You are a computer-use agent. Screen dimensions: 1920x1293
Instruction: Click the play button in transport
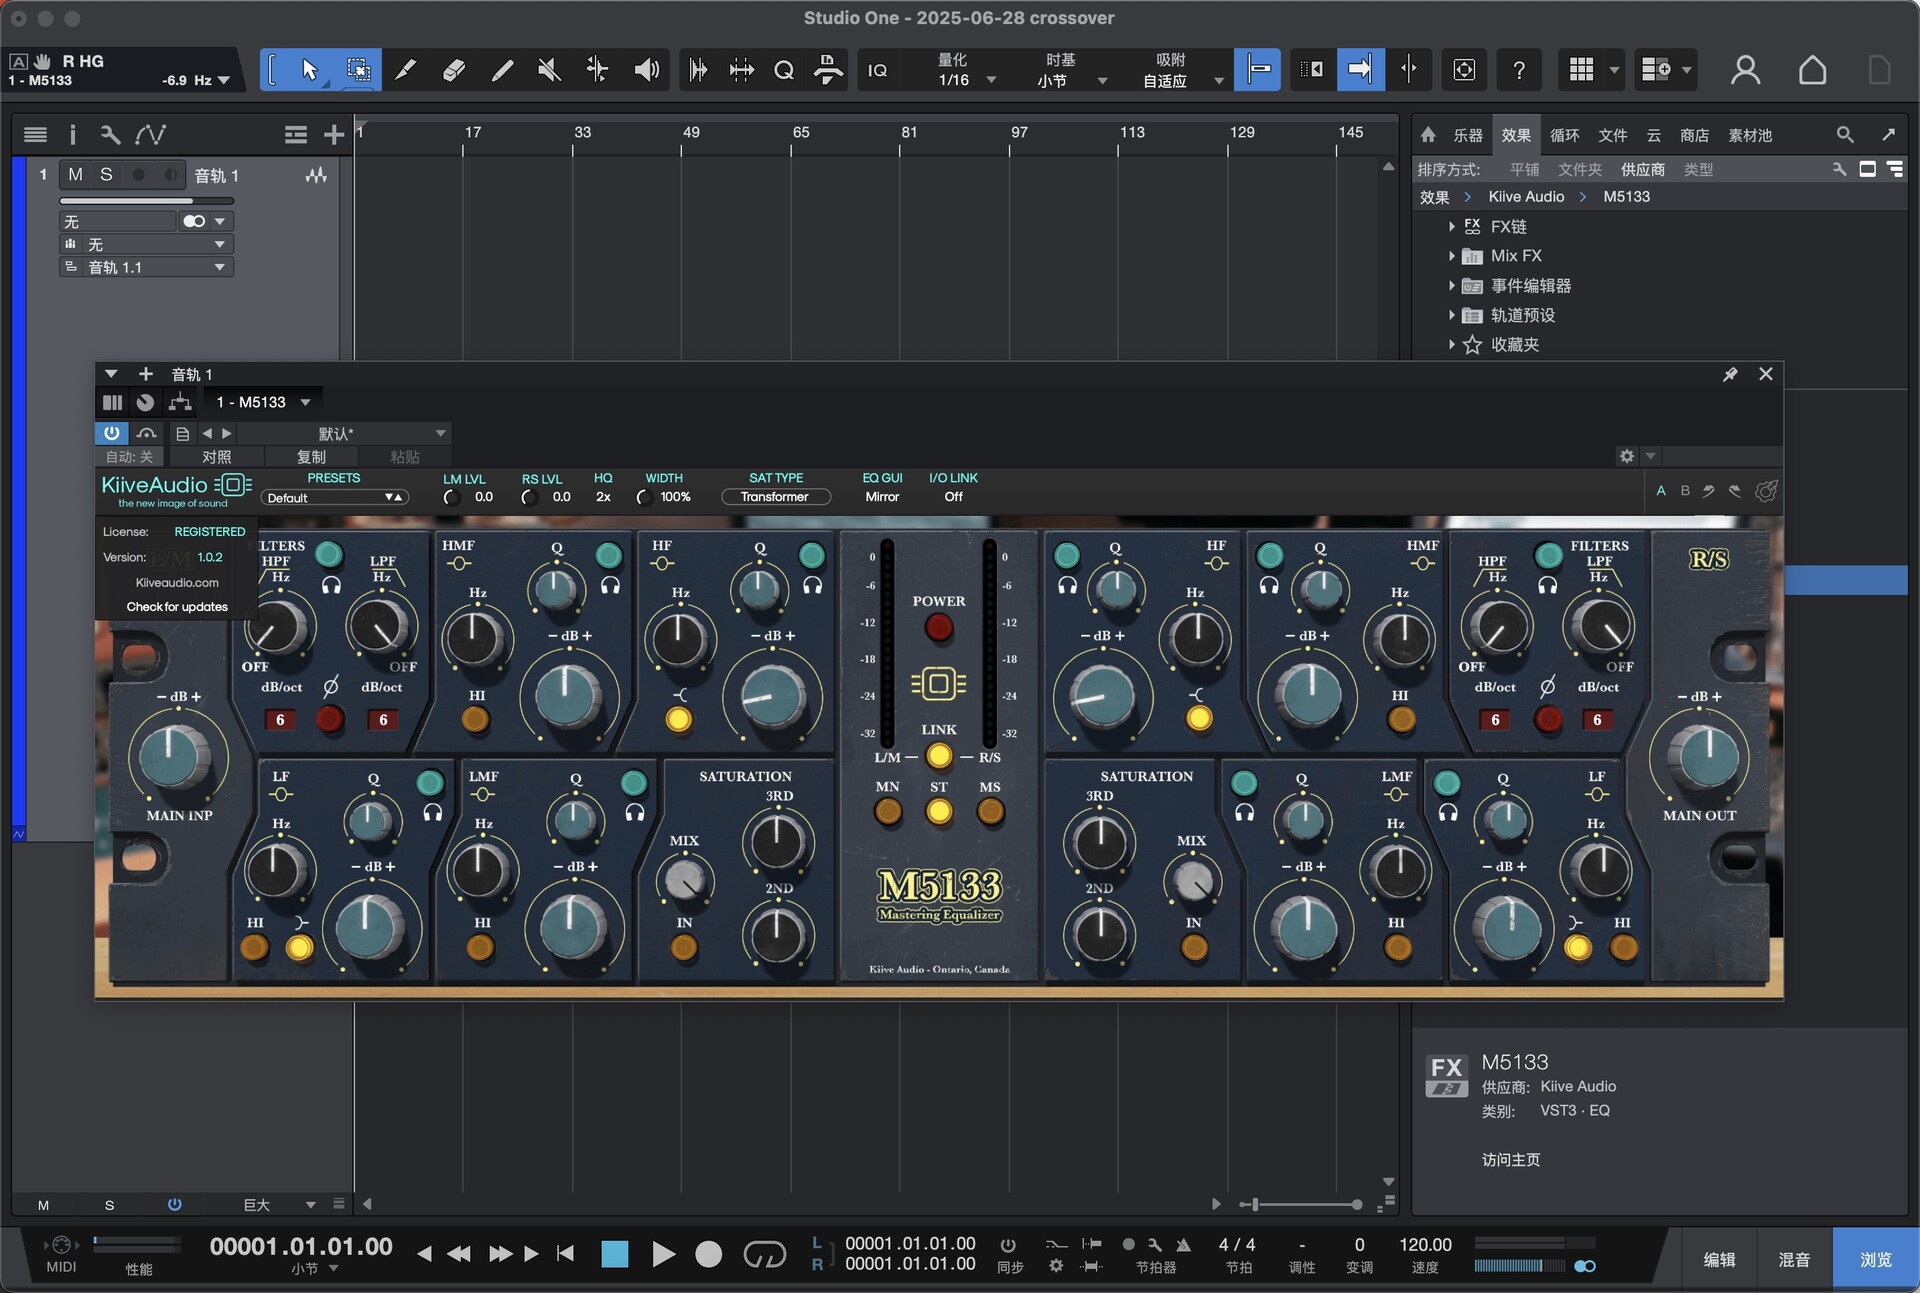click(662, 1254)
